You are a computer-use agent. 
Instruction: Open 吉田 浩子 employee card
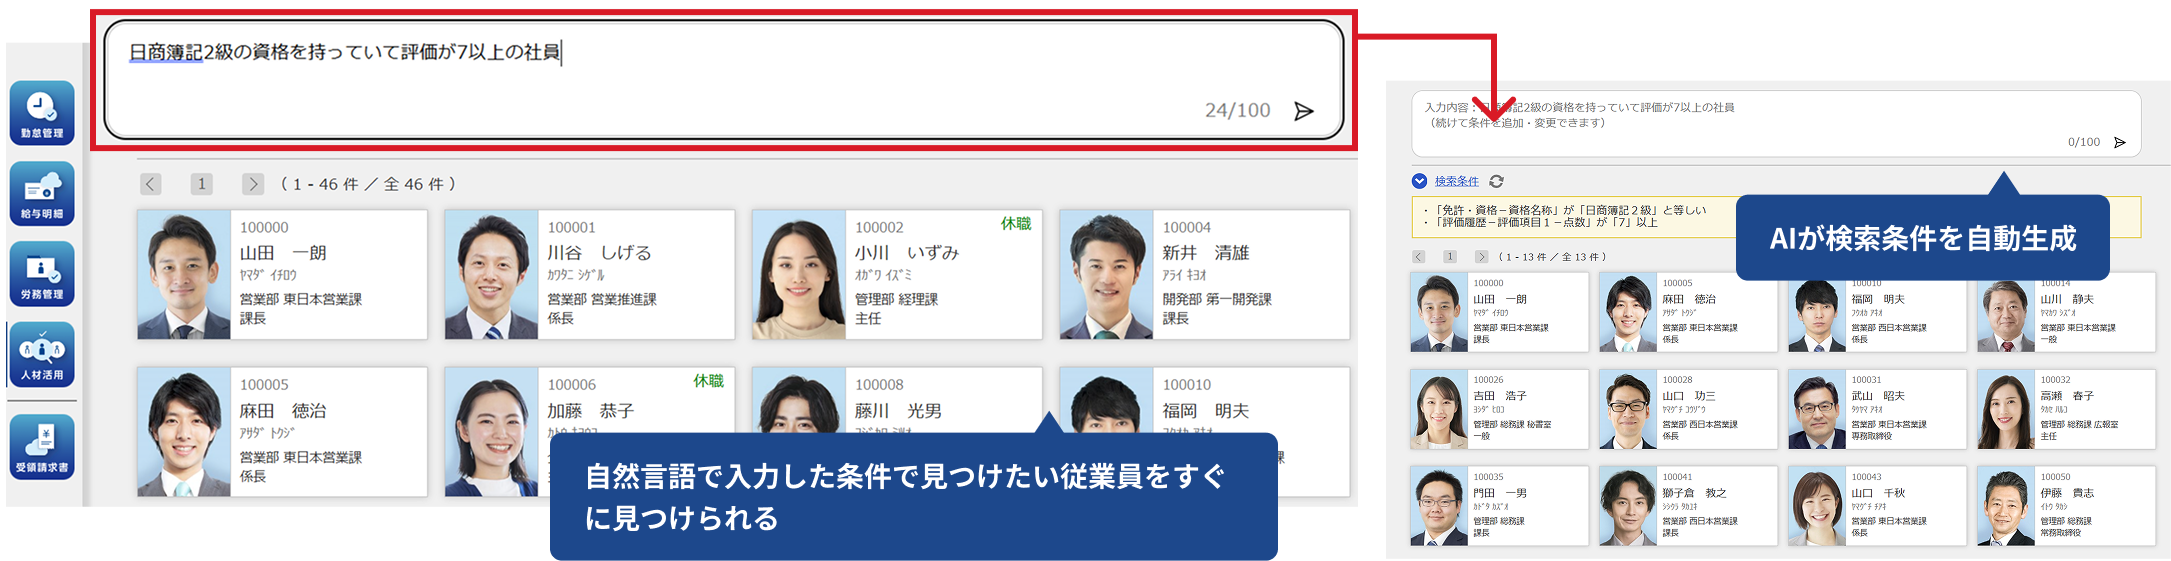click(x=1499, y=409)
